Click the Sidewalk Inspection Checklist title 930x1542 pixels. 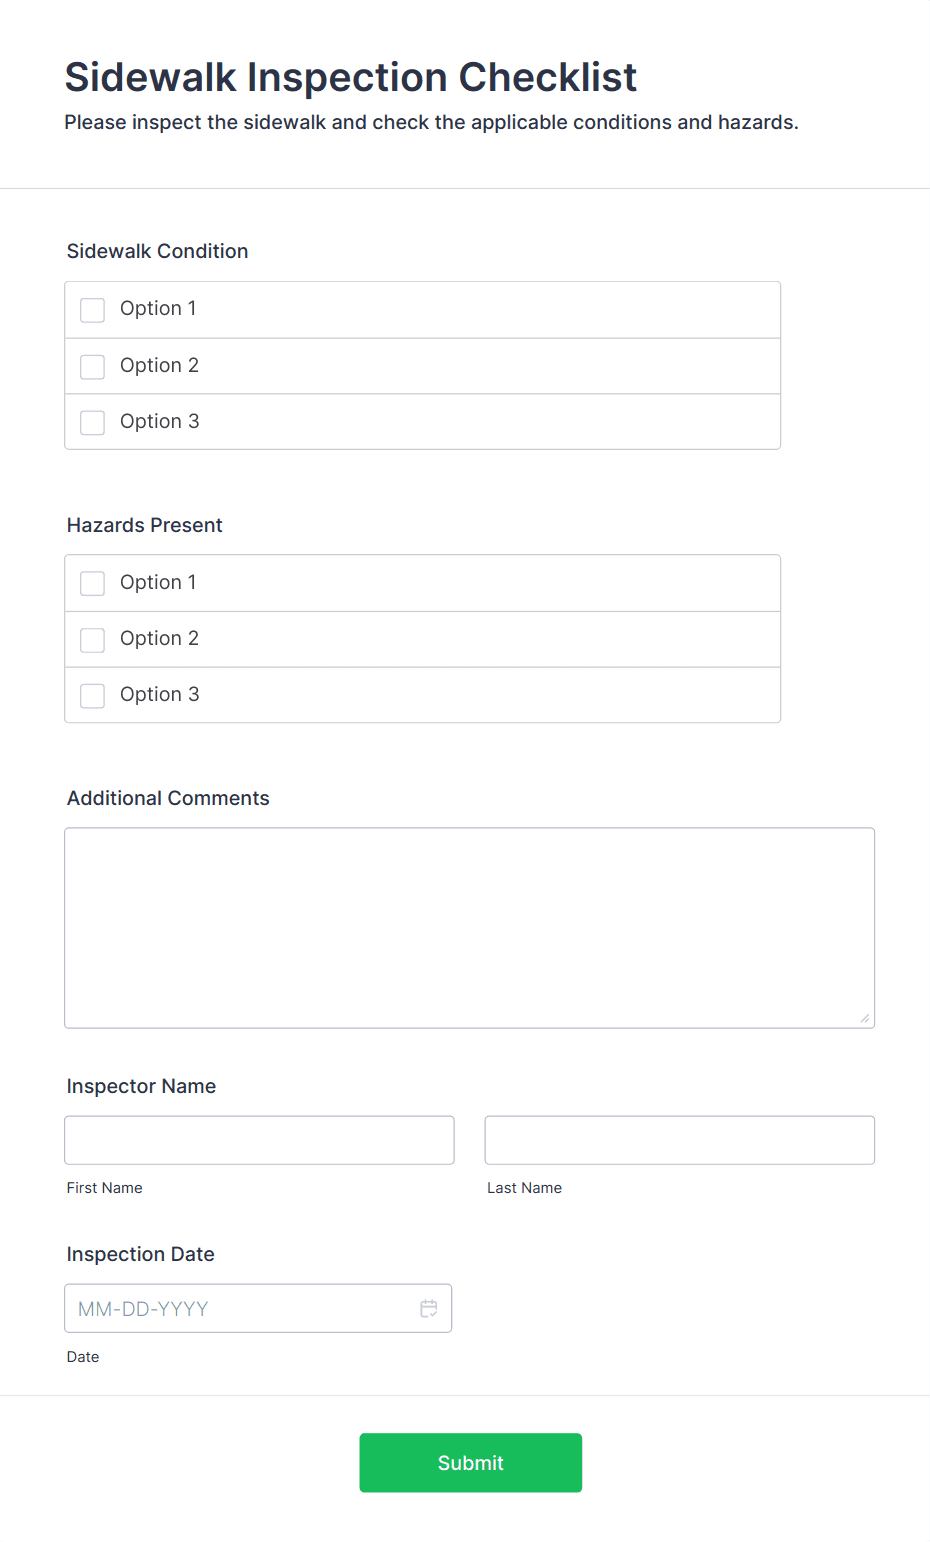350,77
